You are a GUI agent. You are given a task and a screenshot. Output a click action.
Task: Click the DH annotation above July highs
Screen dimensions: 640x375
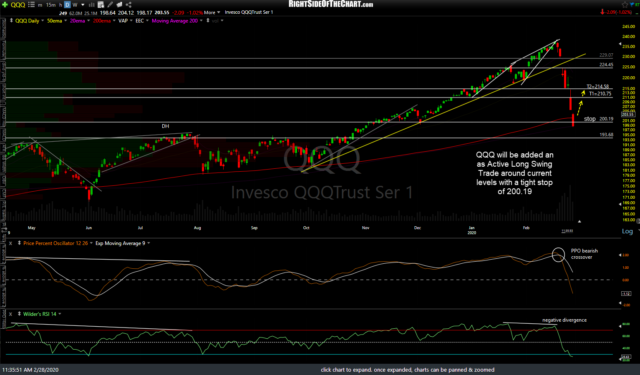pos(165,126)
